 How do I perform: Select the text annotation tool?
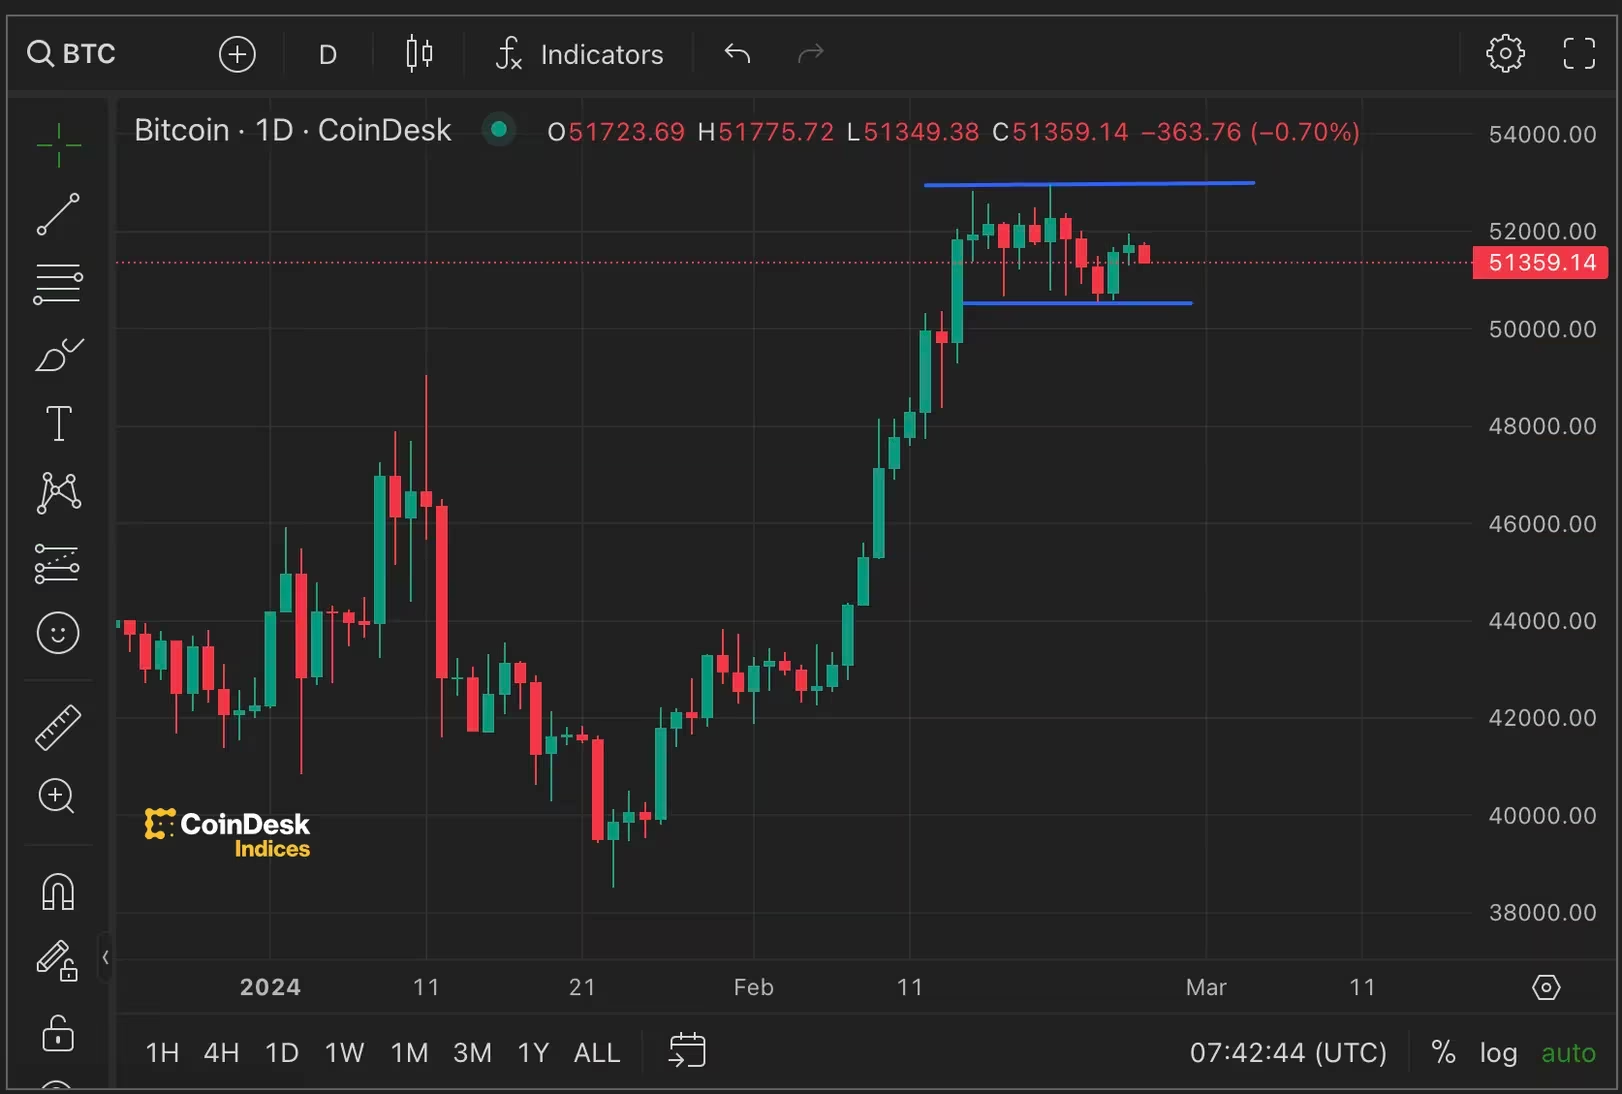[x=58, y=423]
